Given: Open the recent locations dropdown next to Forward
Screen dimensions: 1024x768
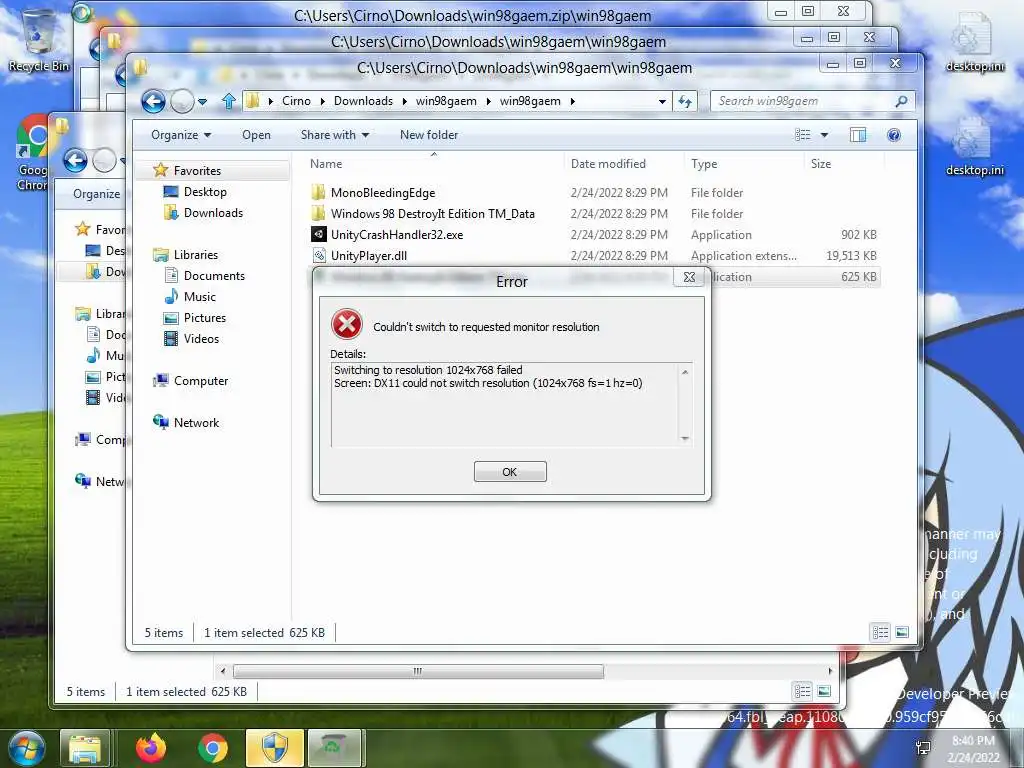Looking at the screenshot, I should [x=202, y=101].
